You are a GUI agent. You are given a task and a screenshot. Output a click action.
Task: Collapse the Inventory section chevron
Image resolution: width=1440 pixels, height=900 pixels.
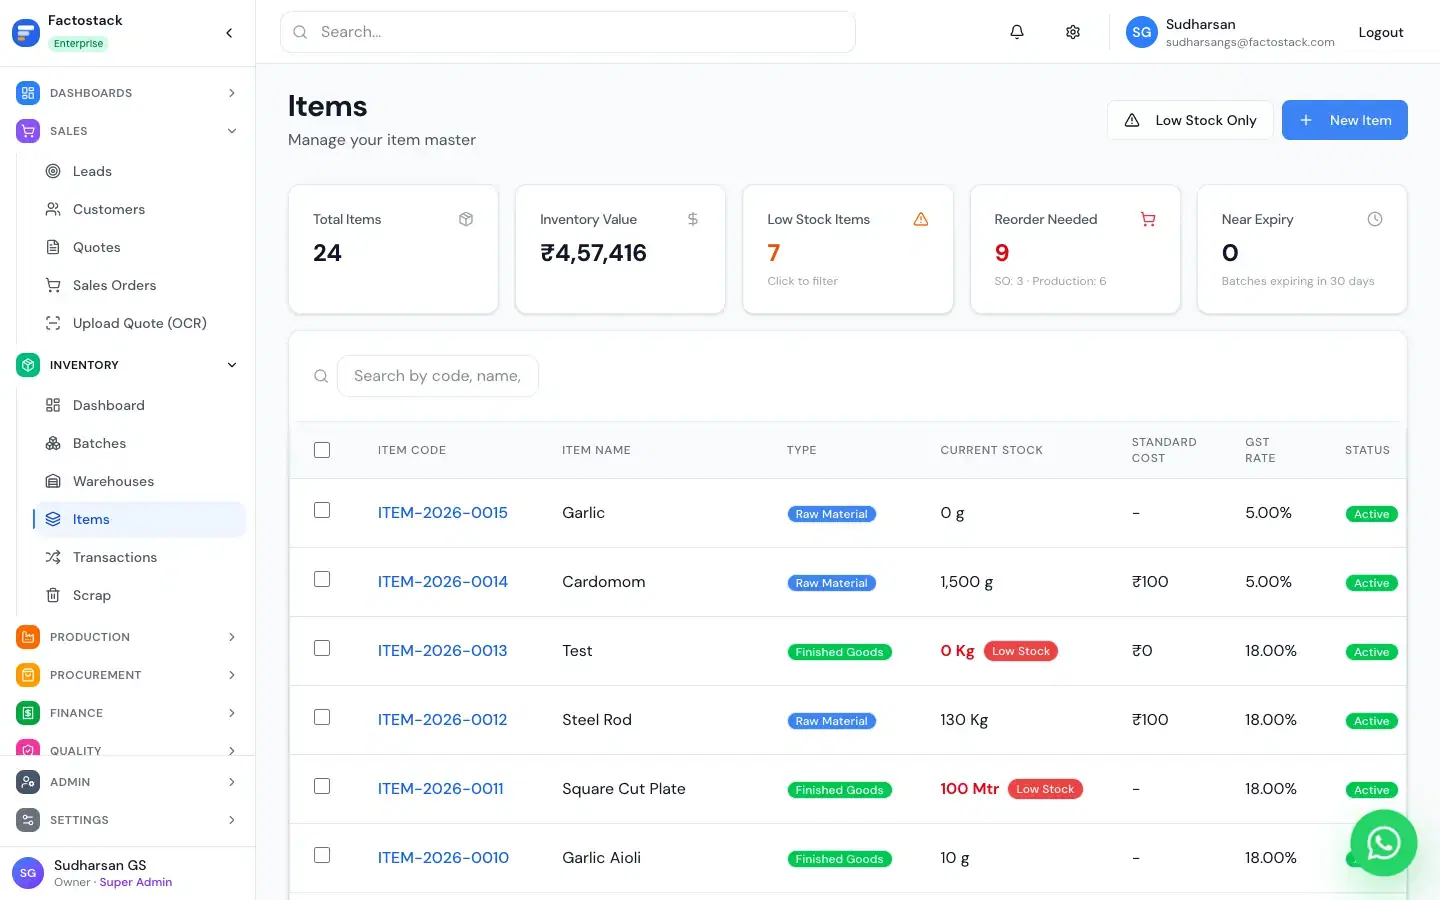[232, 365]
